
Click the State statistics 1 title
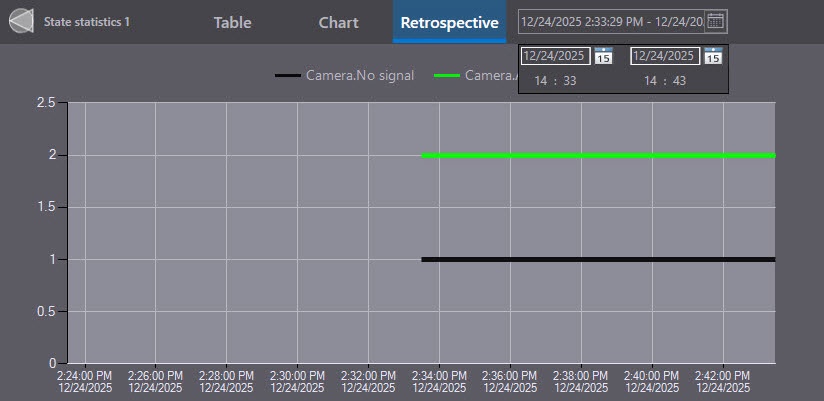87,21
